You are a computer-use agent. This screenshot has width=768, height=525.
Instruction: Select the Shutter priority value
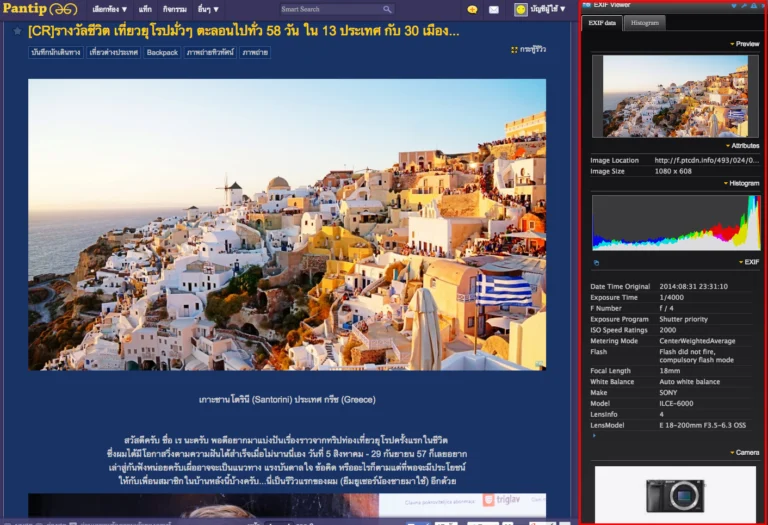(683, 319)
